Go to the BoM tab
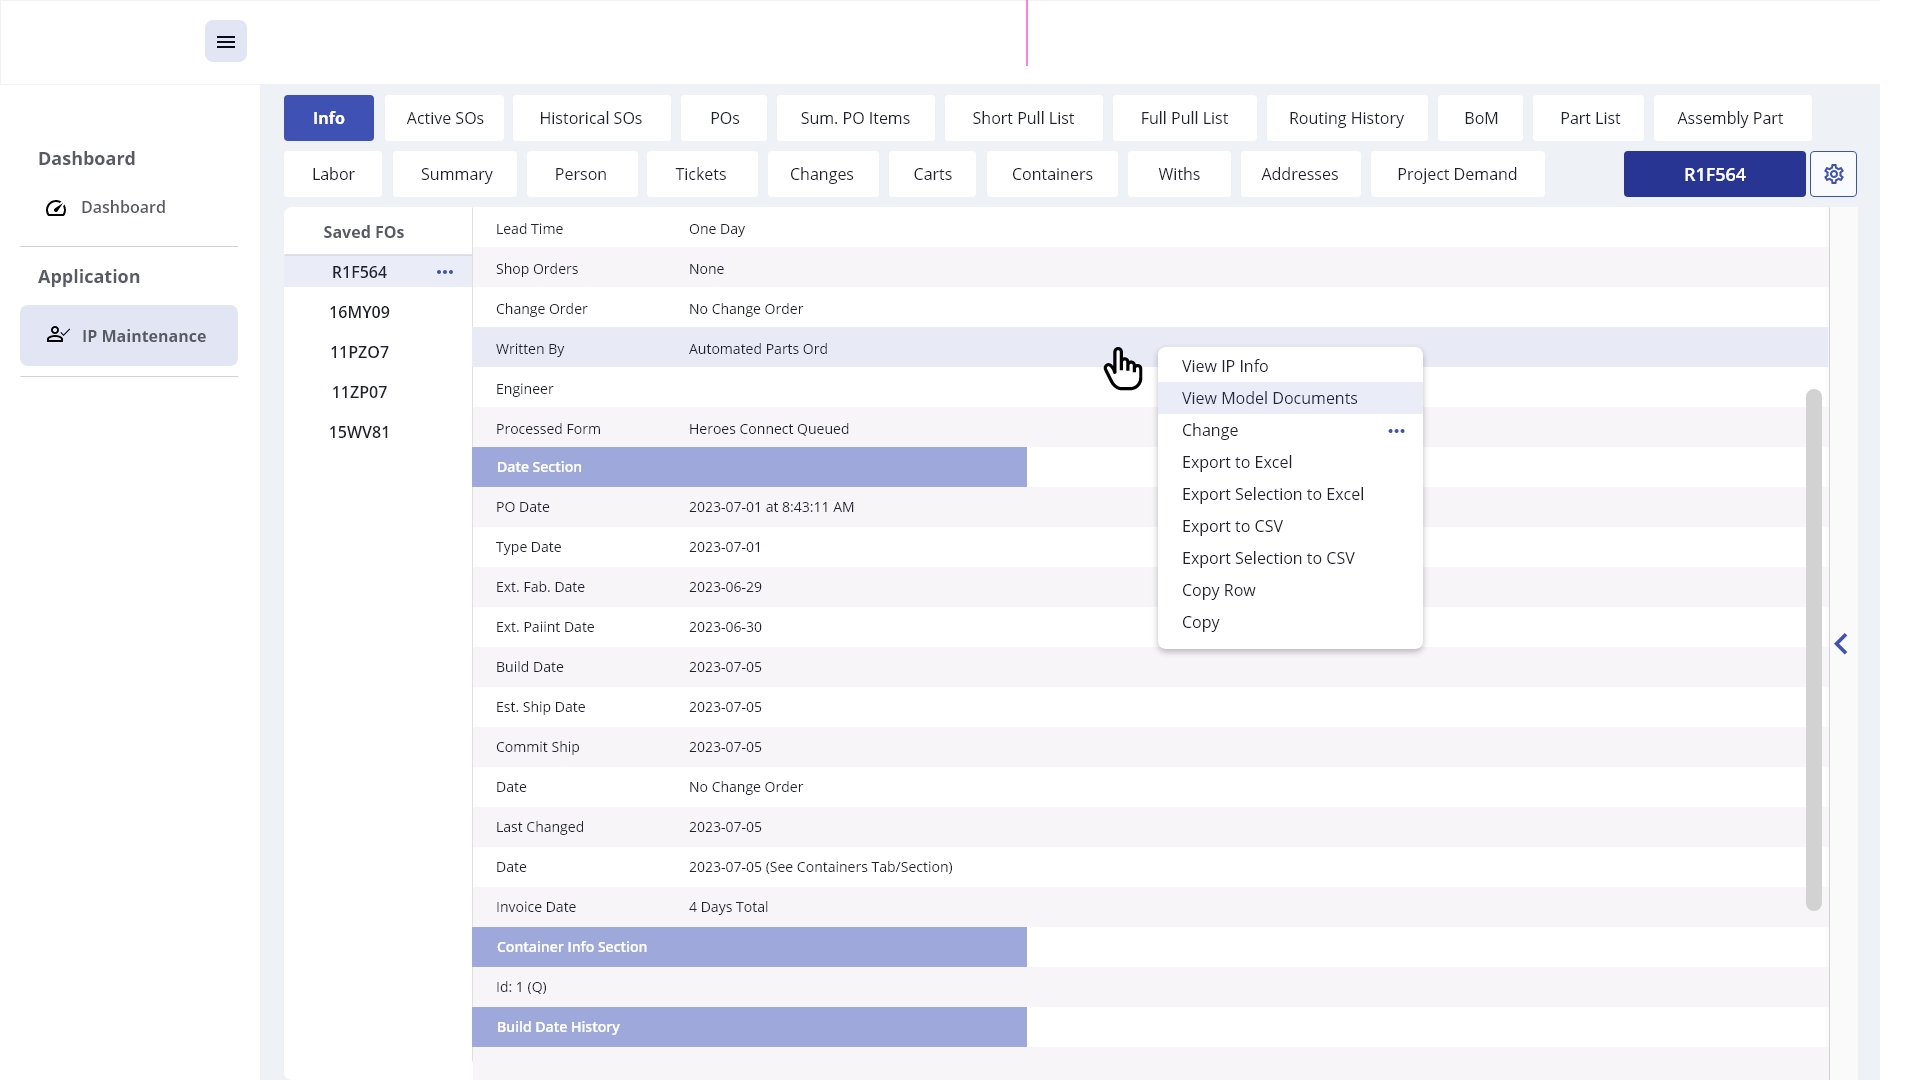This screenshot has width=1920, height=1080. tap(1480, 118)
